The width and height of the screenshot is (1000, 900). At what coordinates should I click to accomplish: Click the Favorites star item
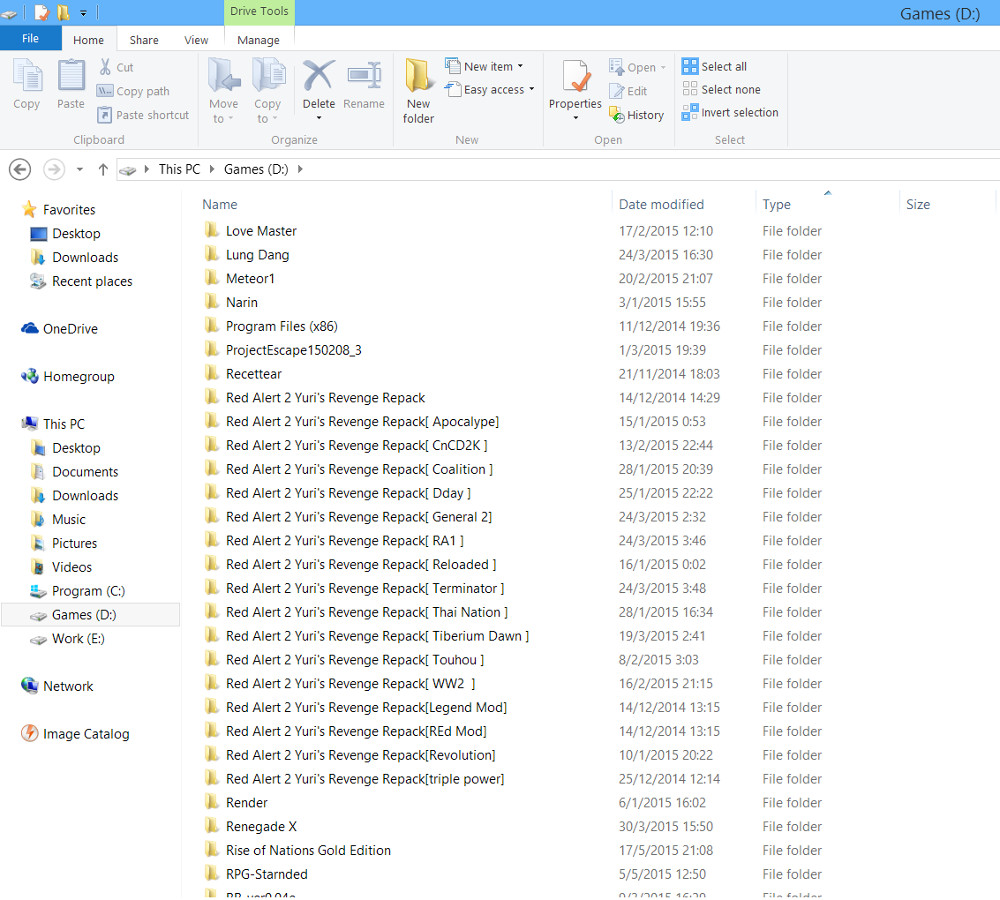coord(58,209)
